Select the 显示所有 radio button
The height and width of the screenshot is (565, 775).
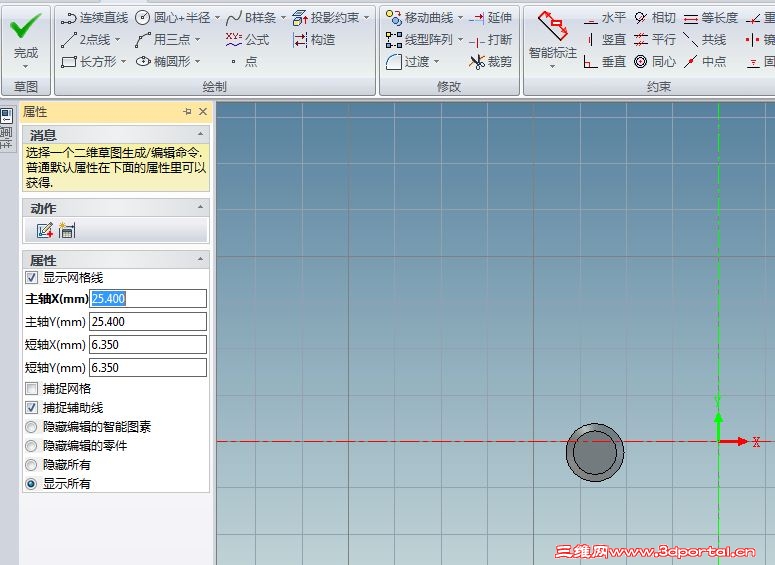pos(31,484)
